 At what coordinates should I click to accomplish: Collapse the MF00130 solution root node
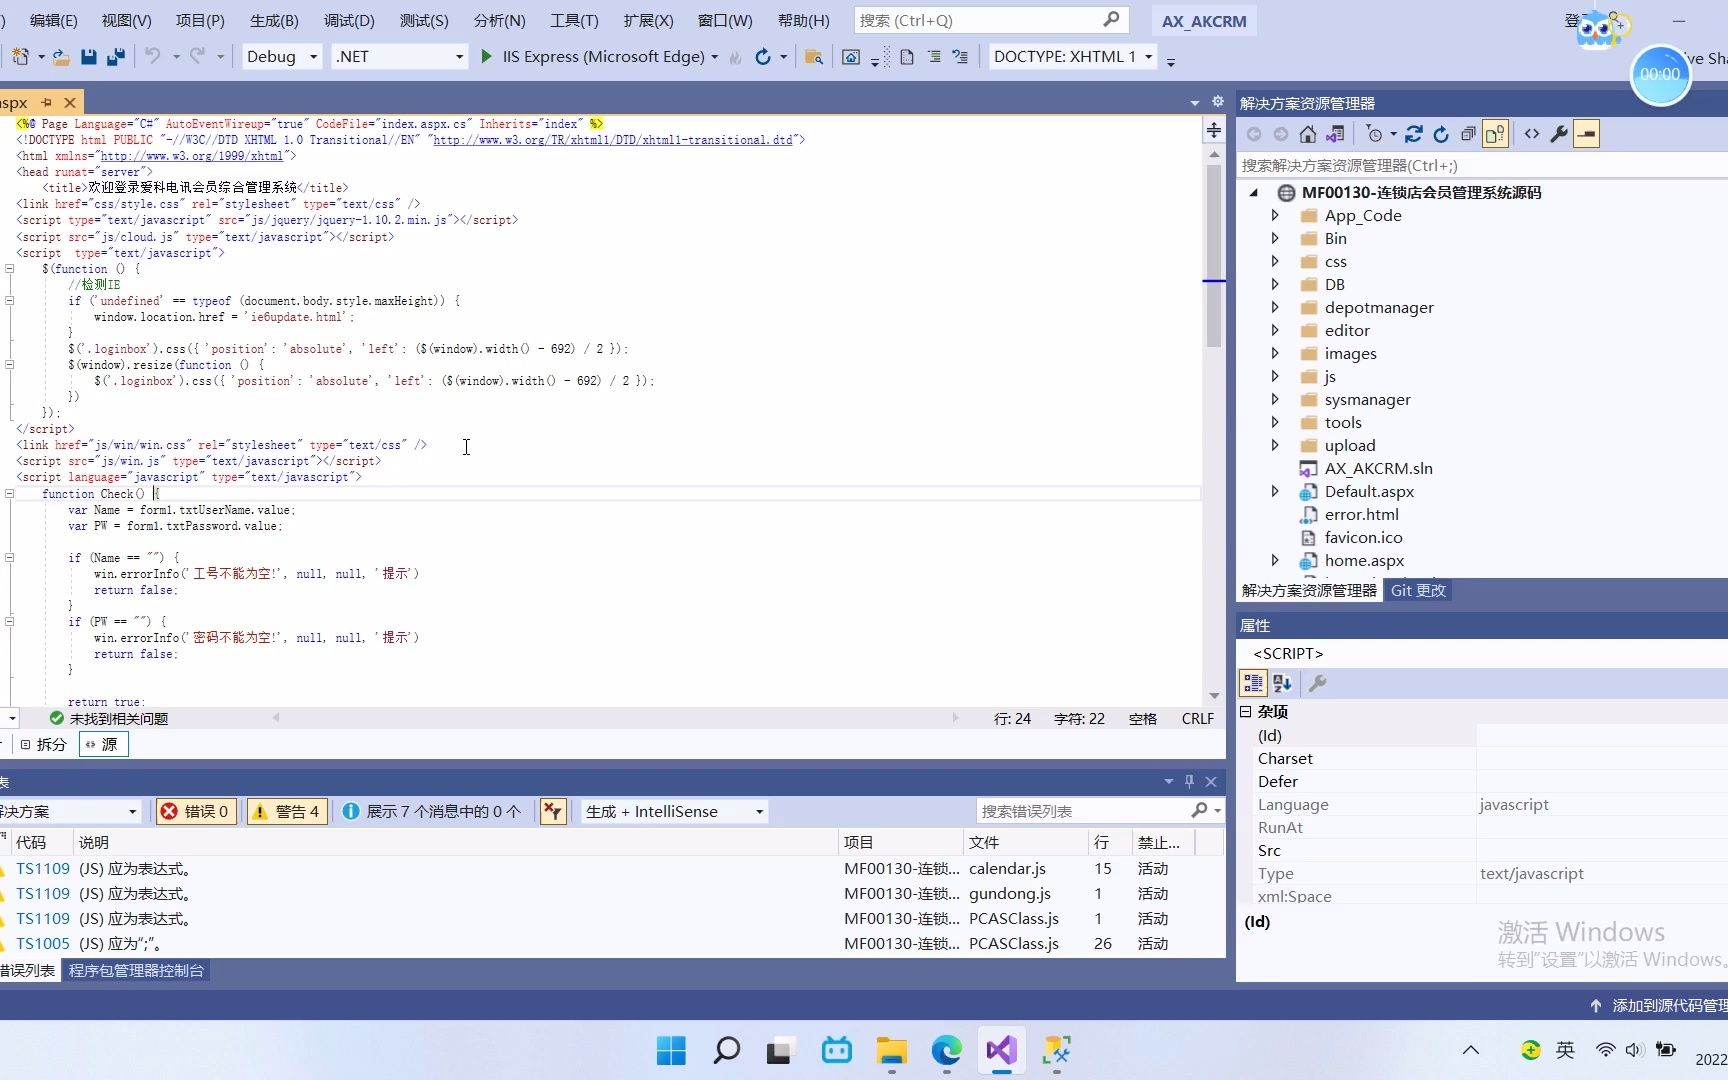1254,192
